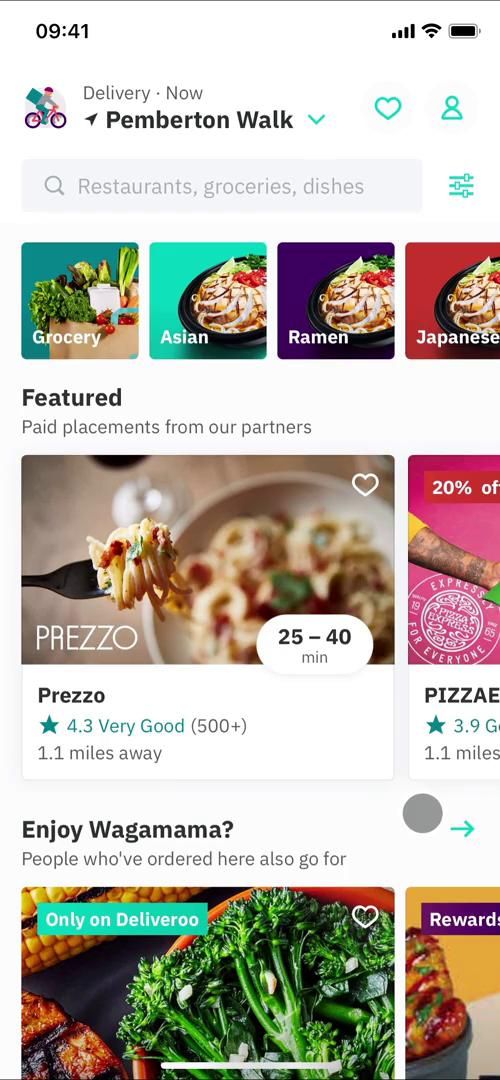Show more Enjoy Wagamama restaurants with the arrow
Screen dimensions: 500x1080
click(462, 829)
